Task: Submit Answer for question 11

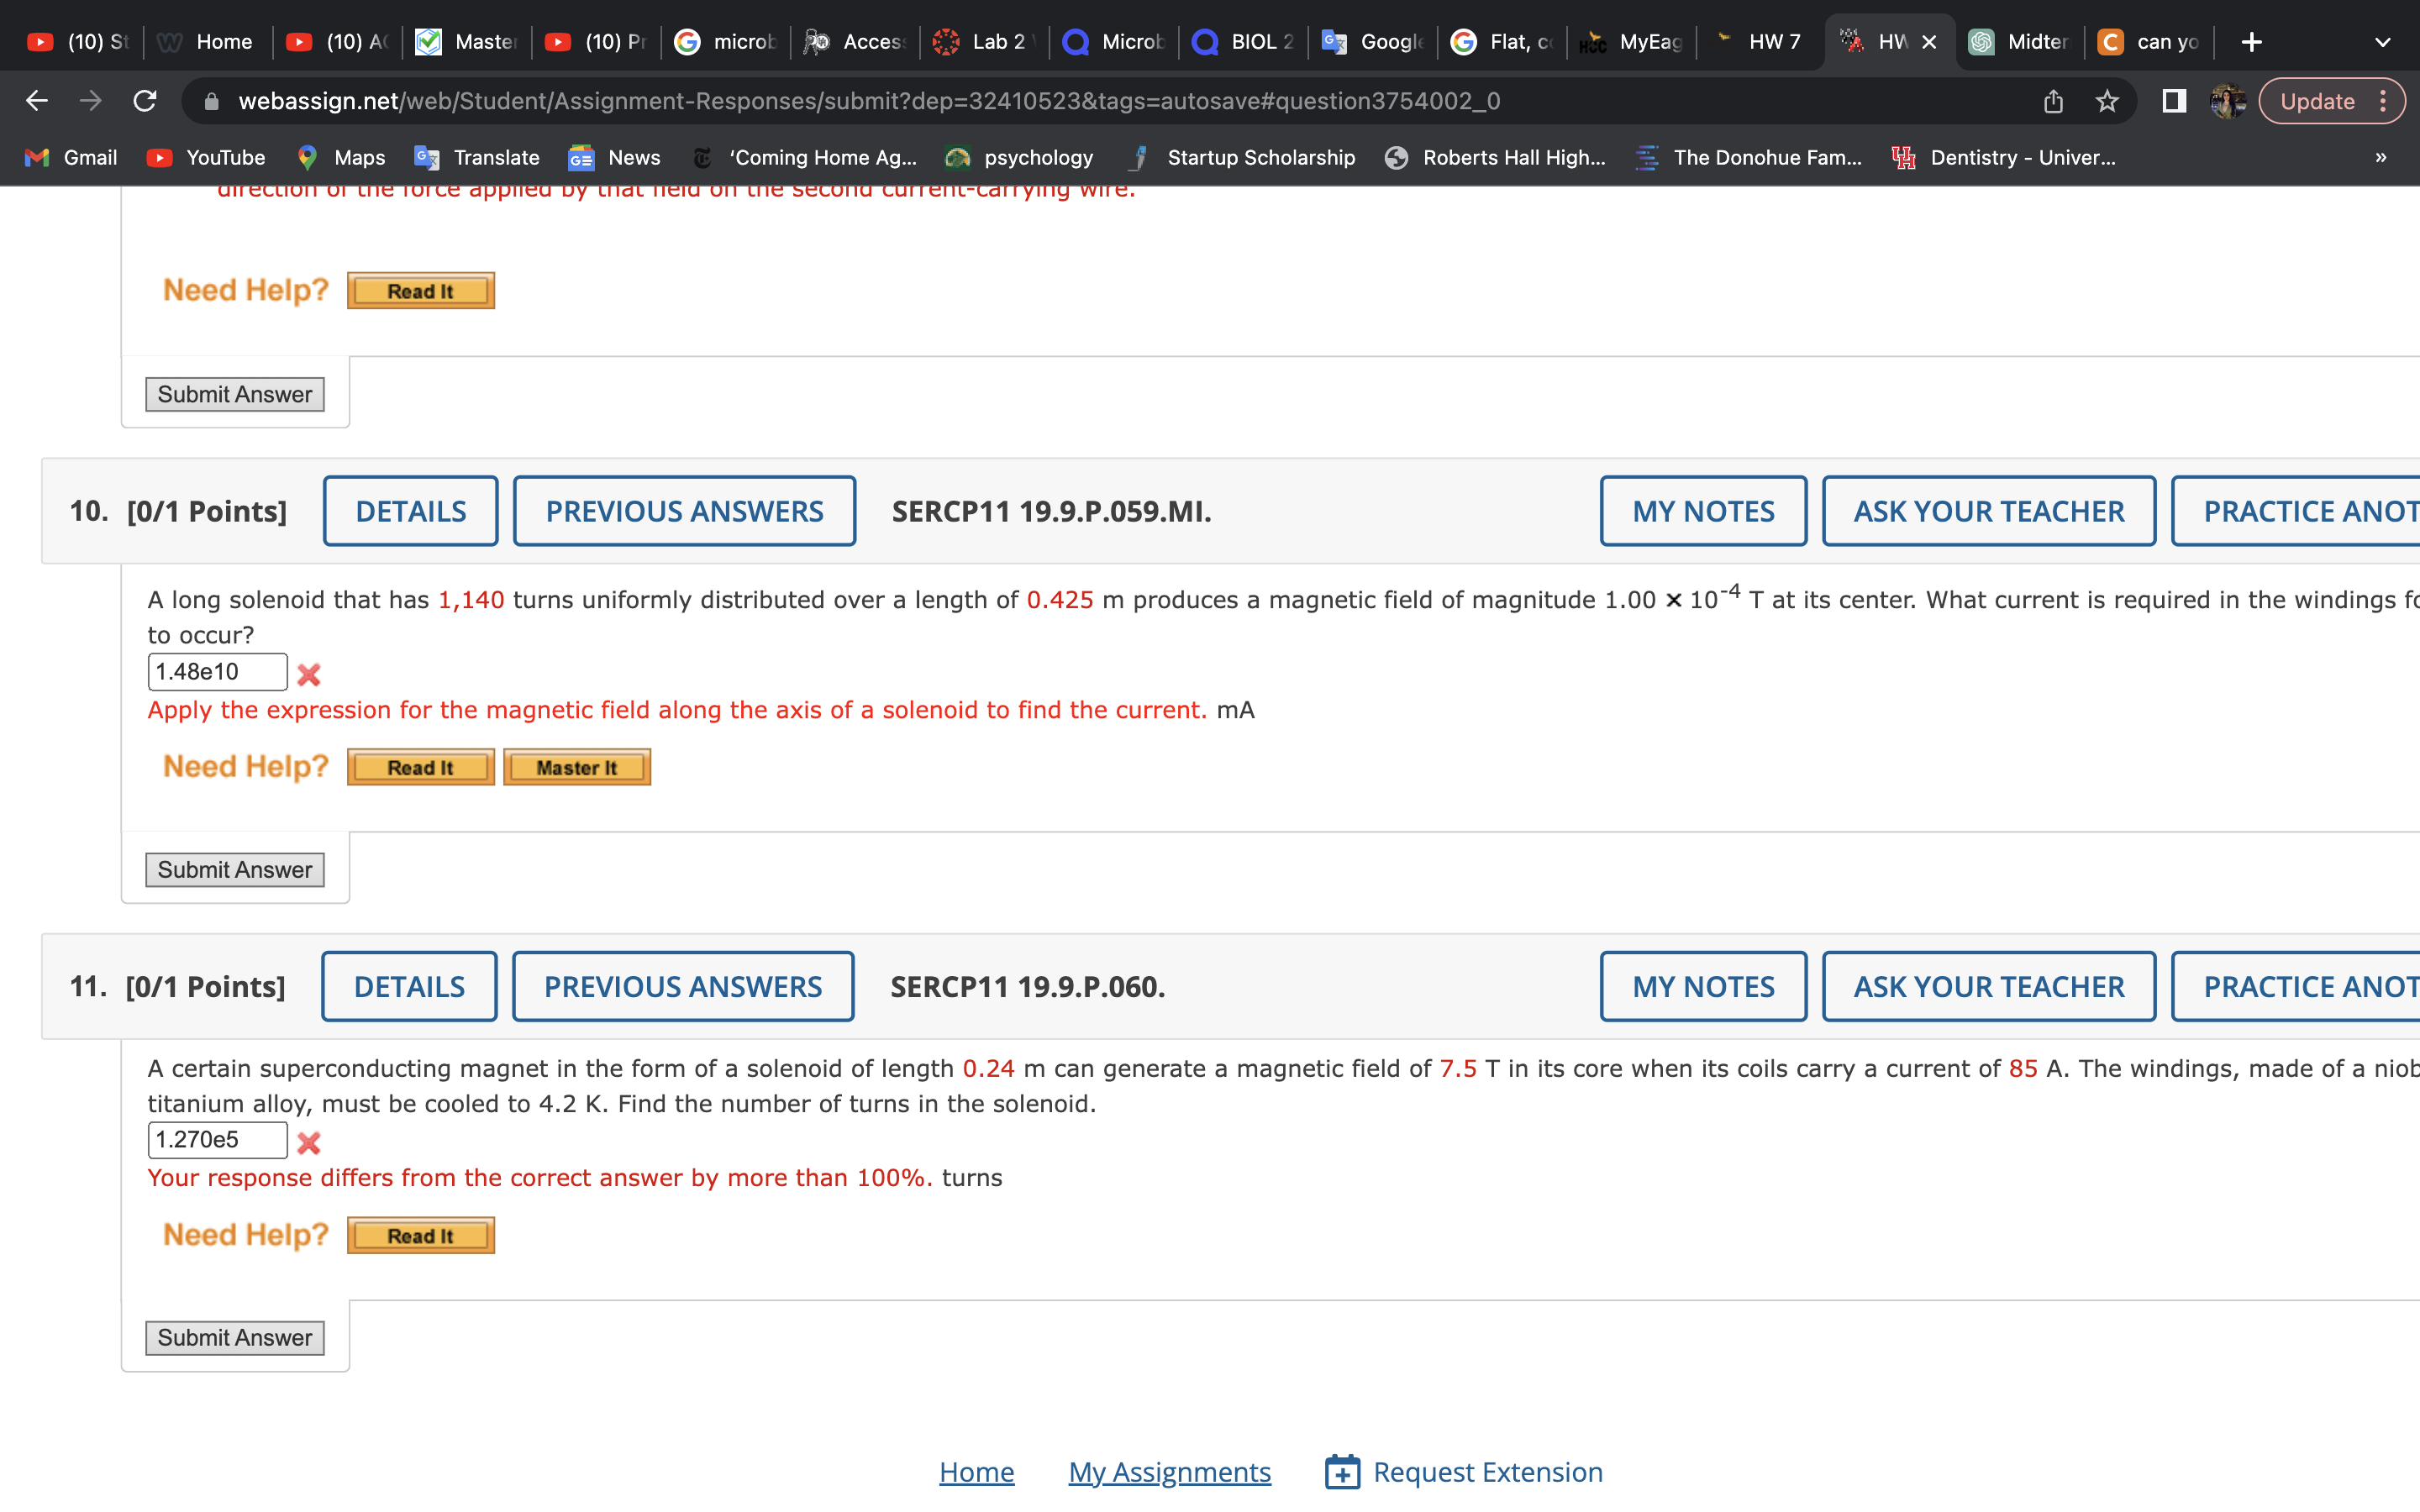Action: [234, 1337]
